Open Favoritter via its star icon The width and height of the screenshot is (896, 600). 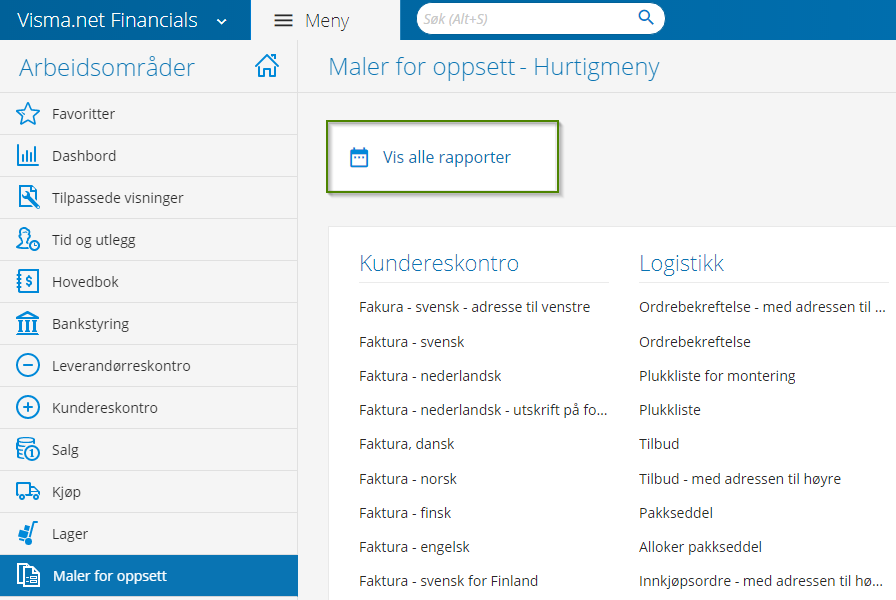pyautogui.click(x=27, y=114)
